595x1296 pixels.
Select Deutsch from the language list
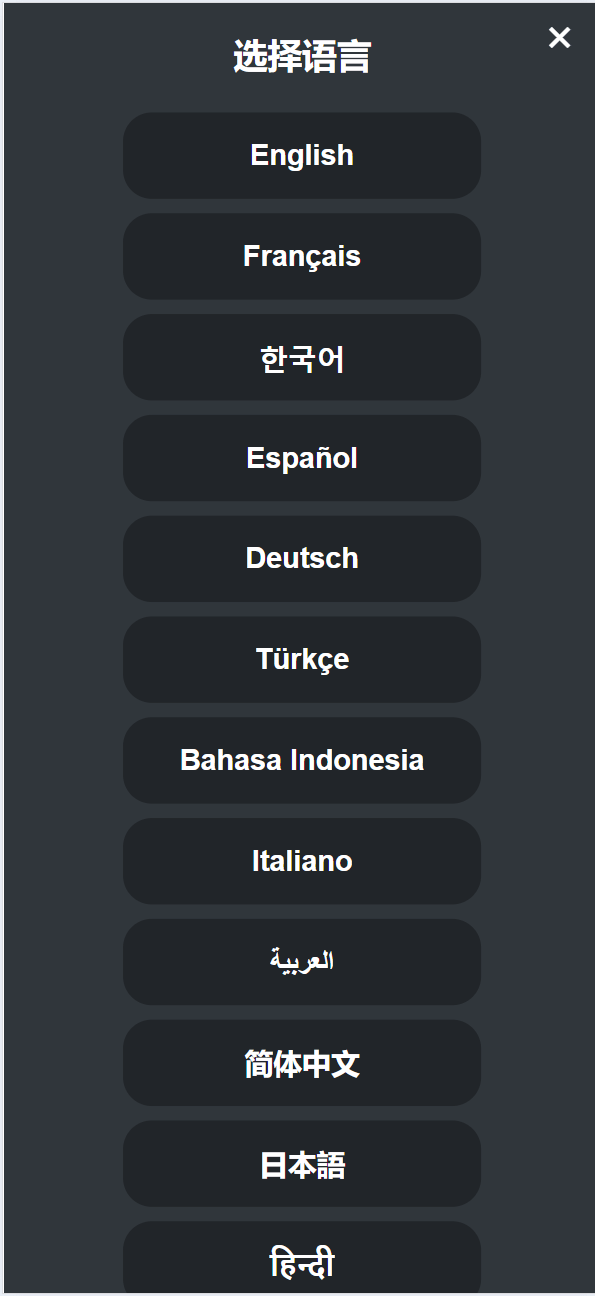click(x=302, y=558)
